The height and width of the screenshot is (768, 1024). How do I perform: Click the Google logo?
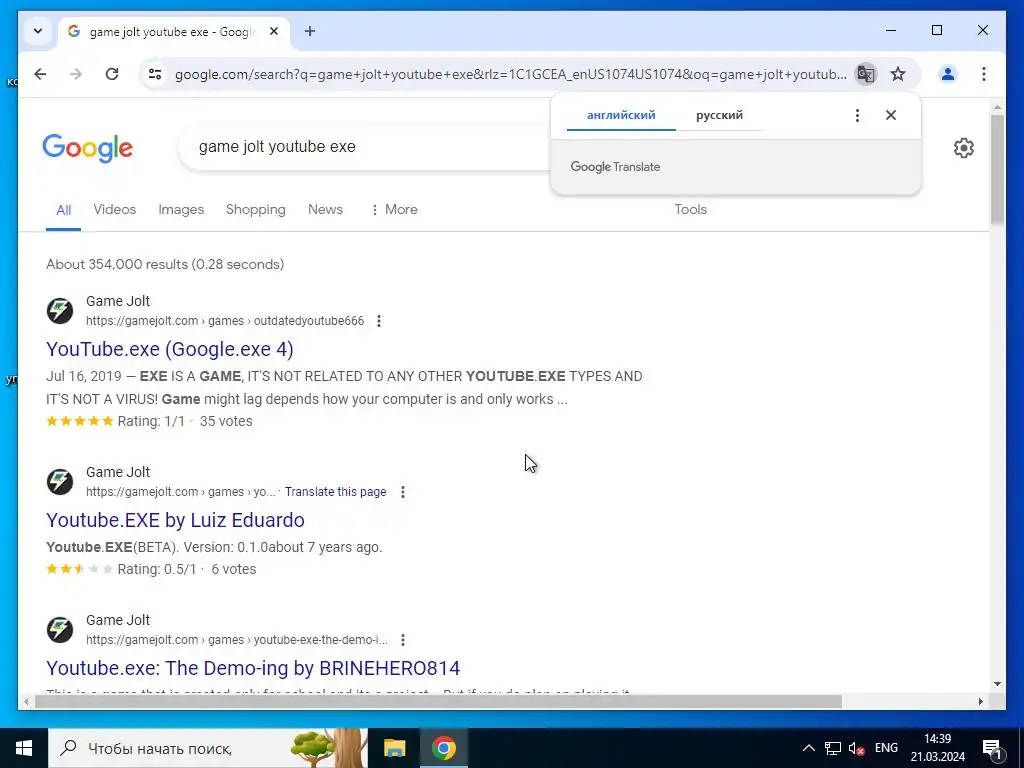click(x=88, y=148)
